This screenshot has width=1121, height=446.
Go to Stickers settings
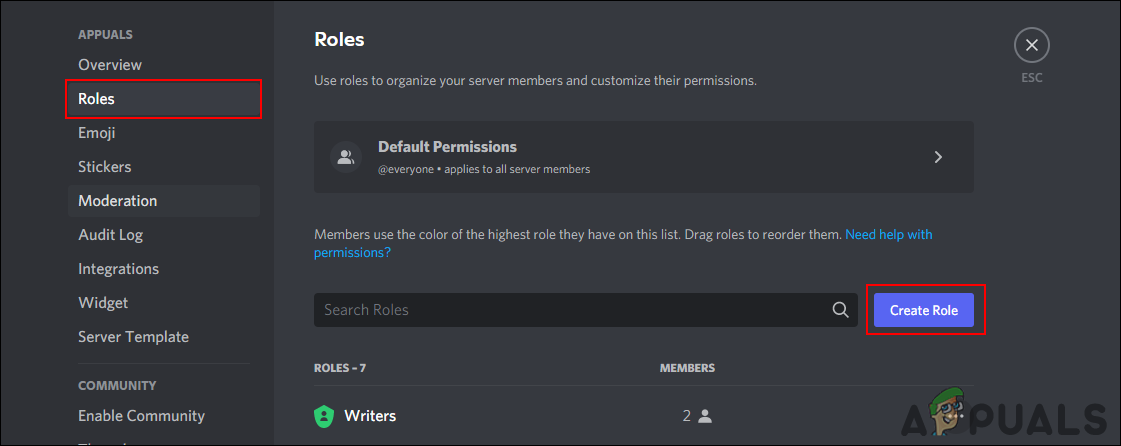[x=105, y=167]
